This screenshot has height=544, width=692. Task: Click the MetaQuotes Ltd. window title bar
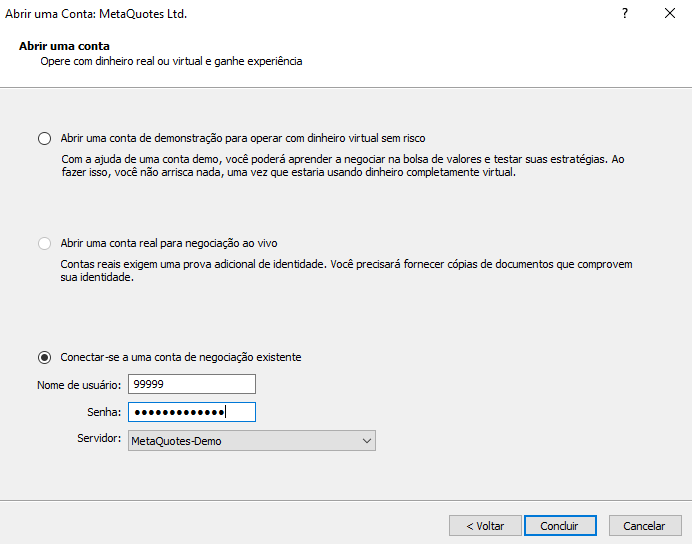click(96, 14)
